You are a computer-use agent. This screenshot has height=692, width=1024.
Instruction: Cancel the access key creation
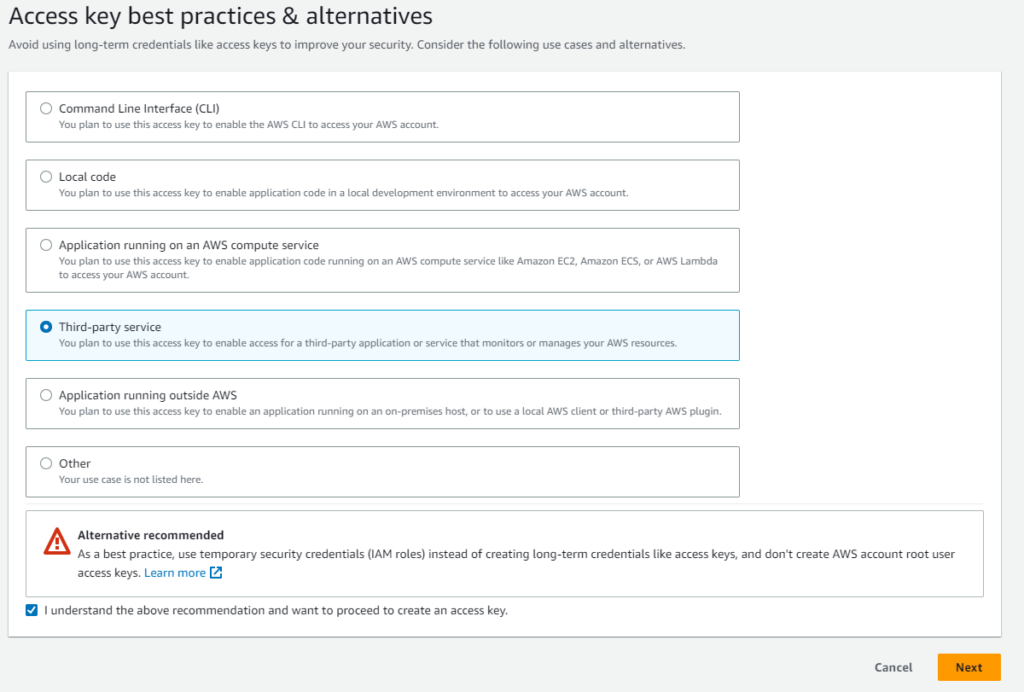(893, 667)
